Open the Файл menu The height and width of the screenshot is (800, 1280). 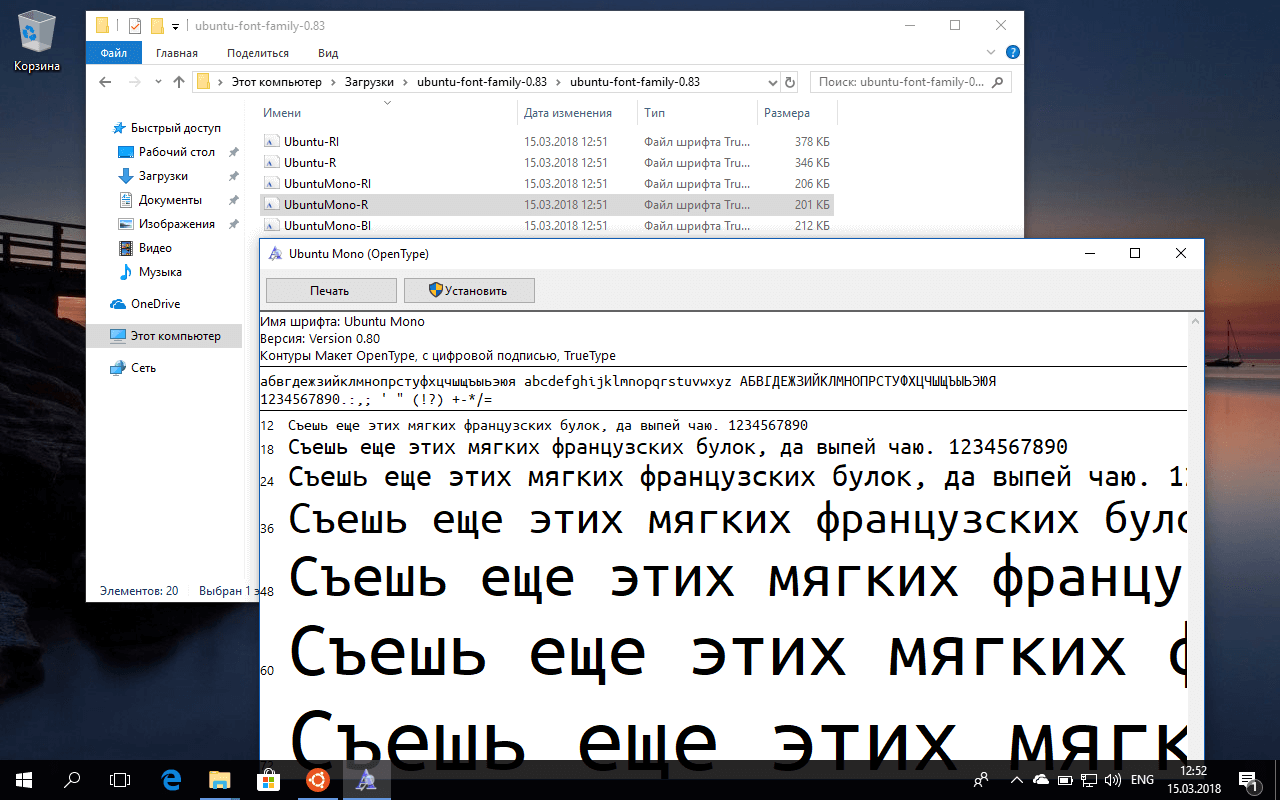[x=113, y=53]
